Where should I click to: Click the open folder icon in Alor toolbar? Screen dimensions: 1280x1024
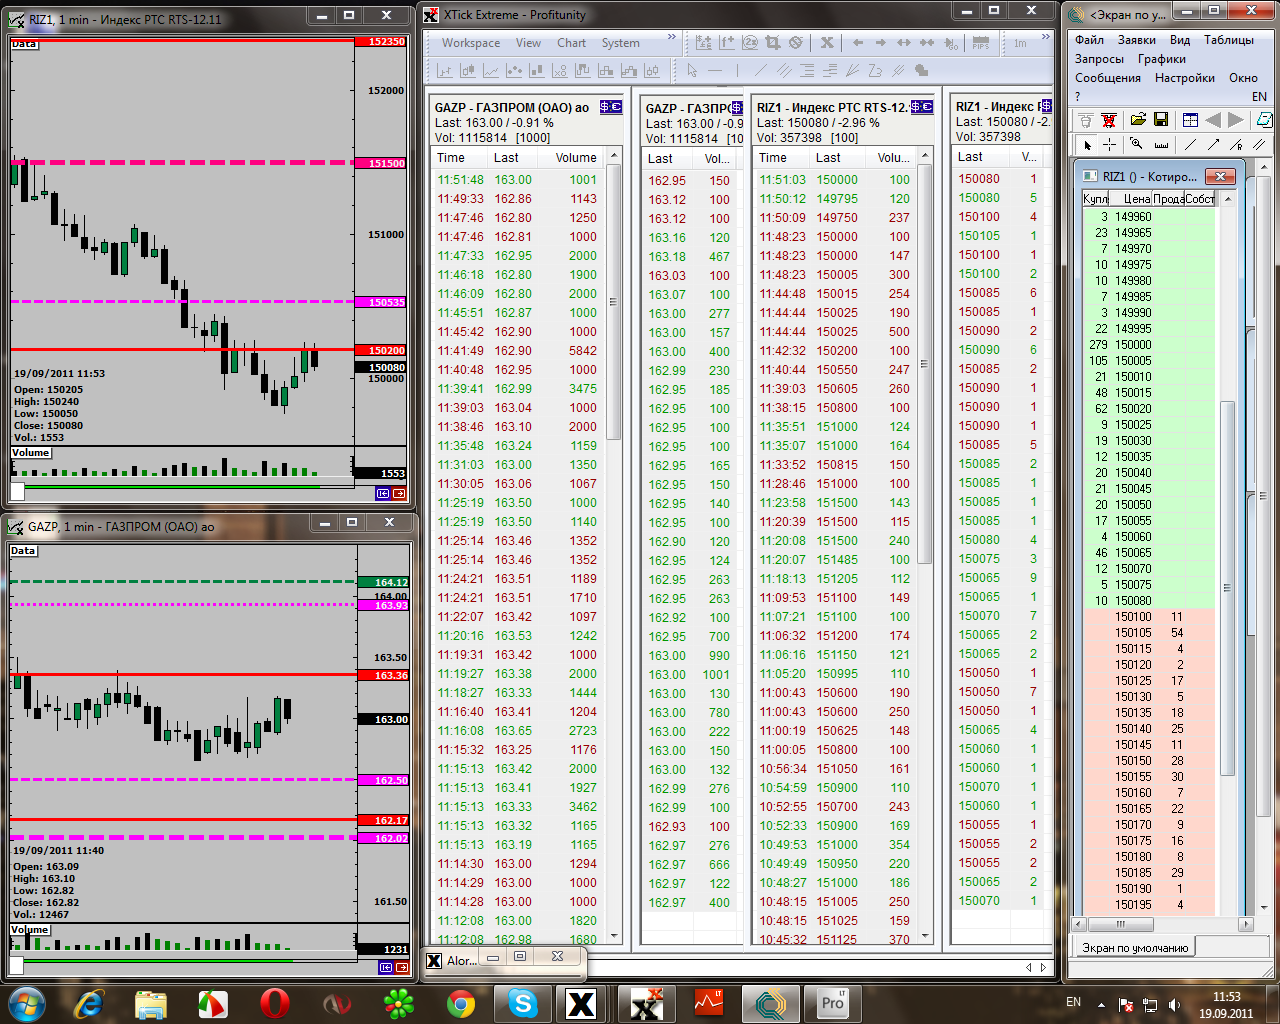click(x=1138, y=120)
